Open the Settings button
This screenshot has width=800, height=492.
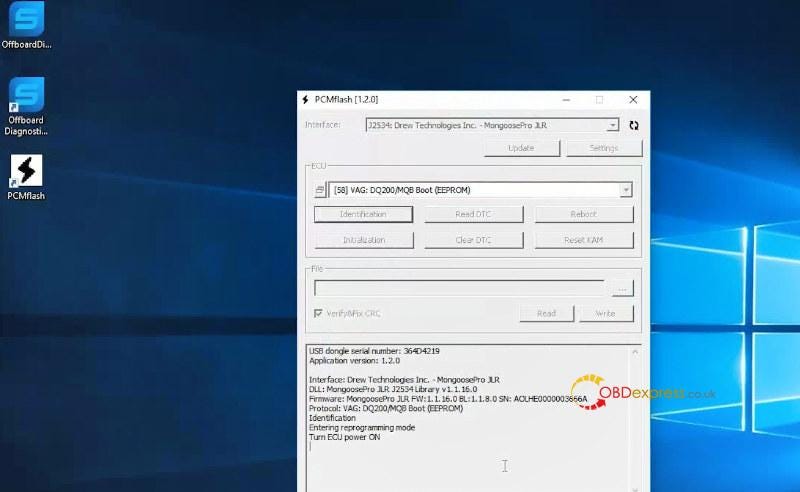tap(604, 148)
